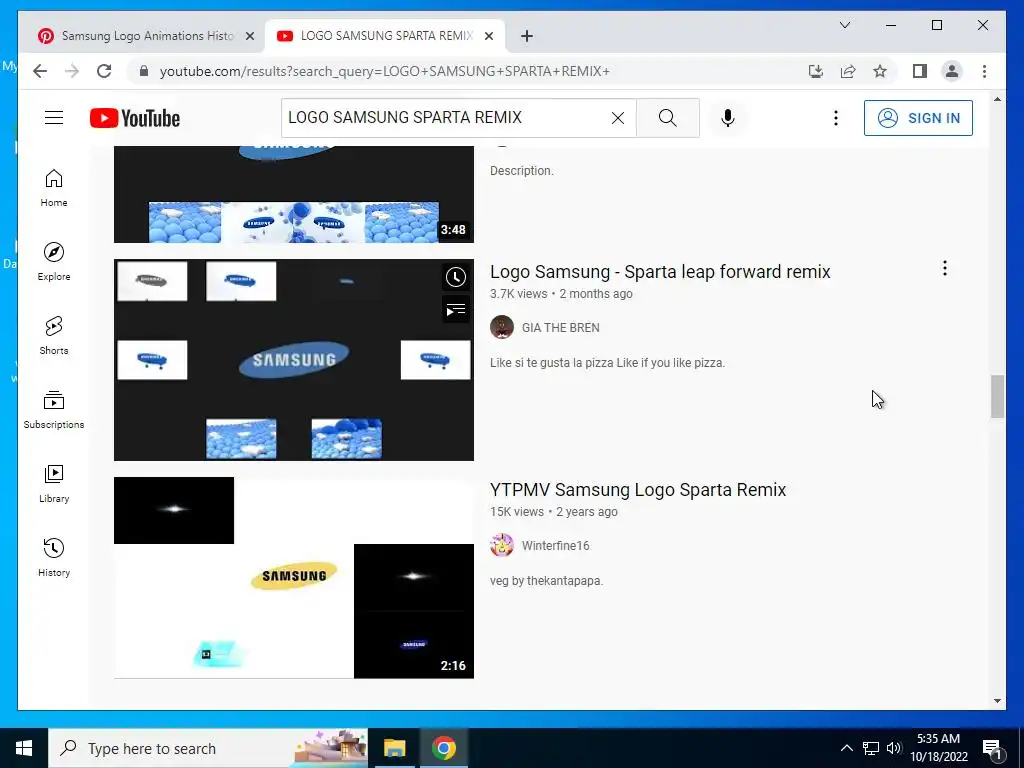Close the YouTube results tab
The image size is (1024, 768).
[x=488, y=36]
